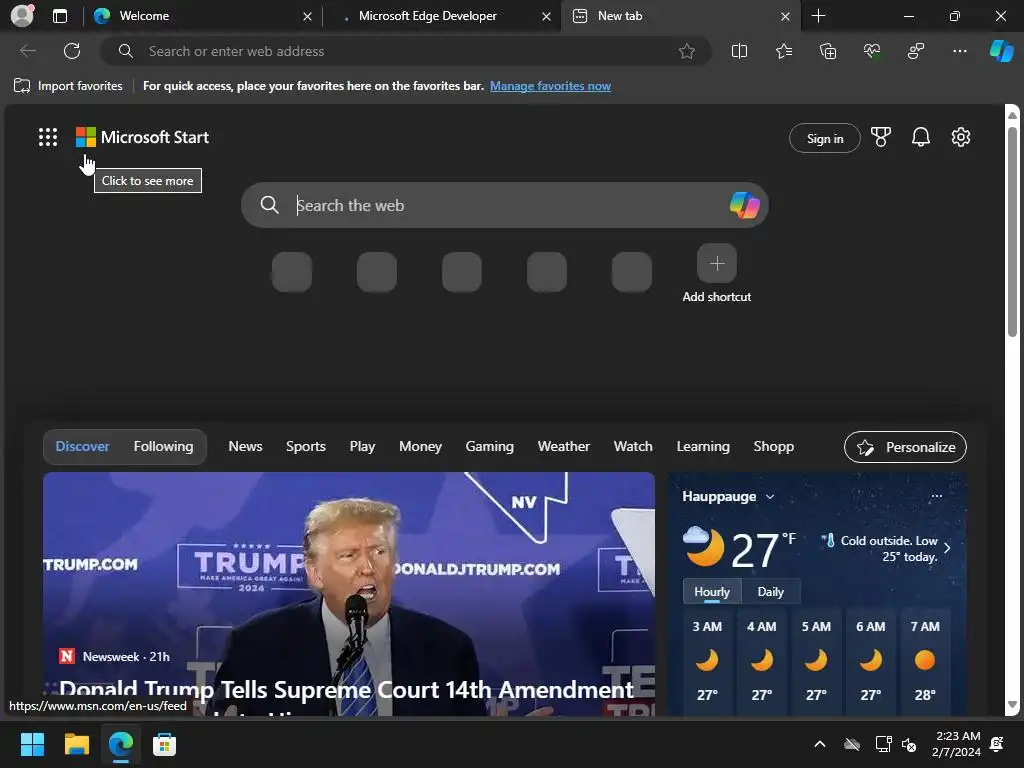This screenshot has height=768, width=1024.
Task: Open the Edge profile avatar icon
Action: (x=22, y=16)
